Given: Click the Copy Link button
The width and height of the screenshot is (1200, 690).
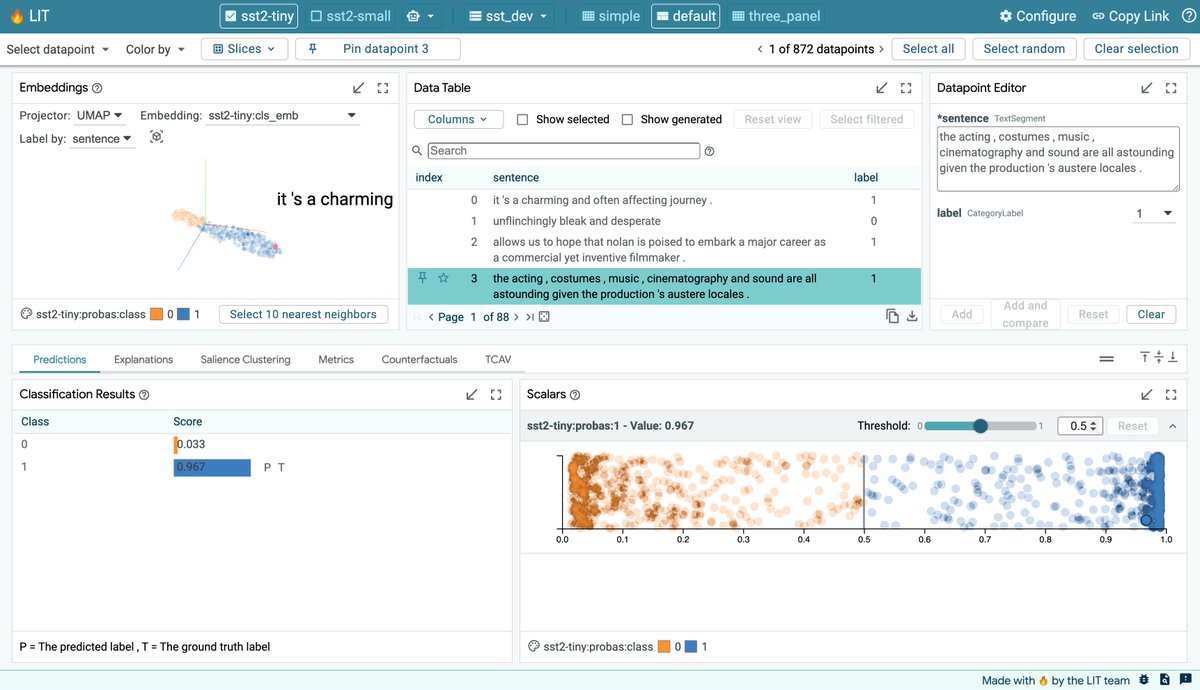Looking at the screenshot, I should [1130, 16].
